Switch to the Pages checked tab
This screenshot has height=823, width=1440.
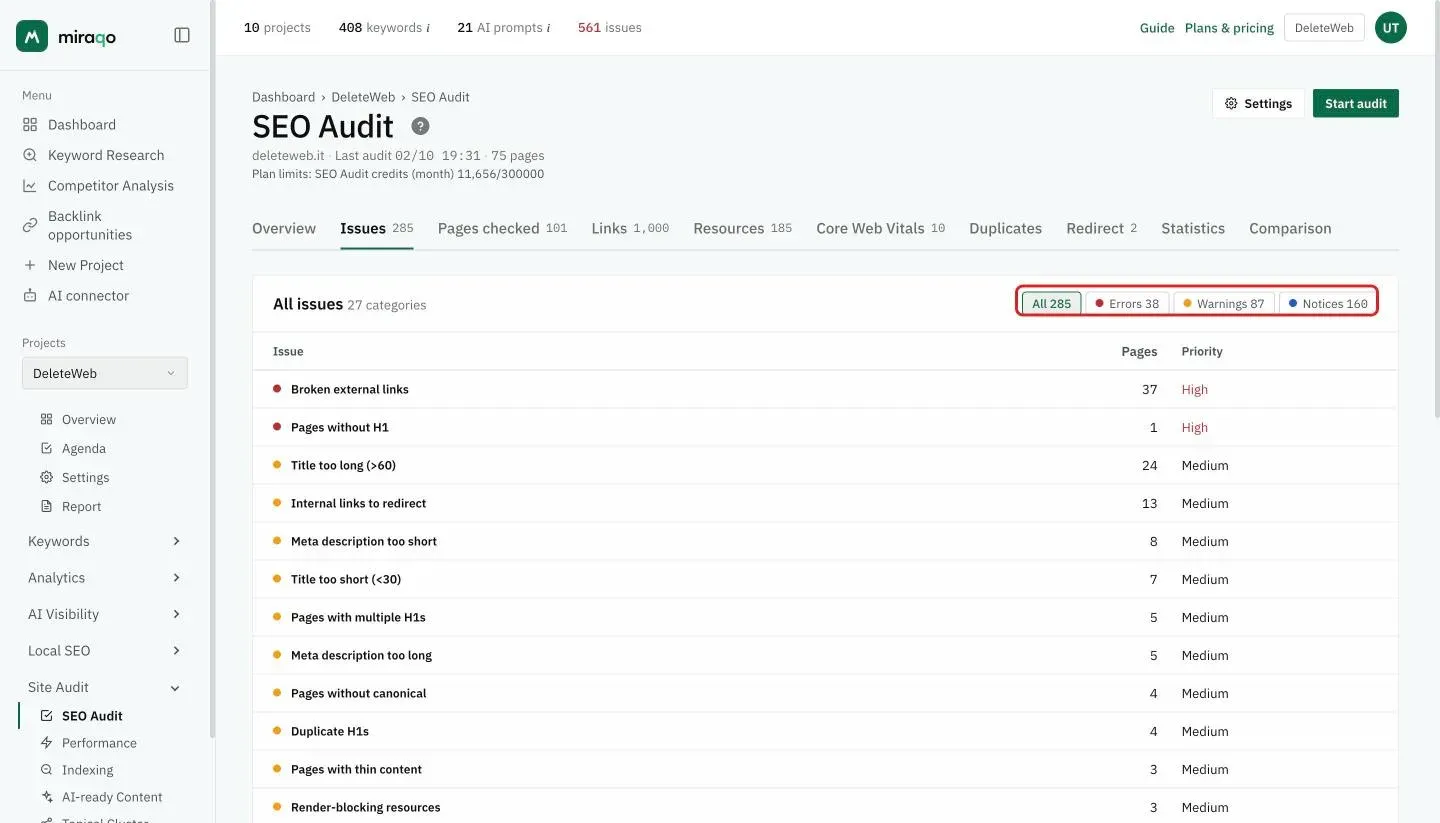(502, 228)
